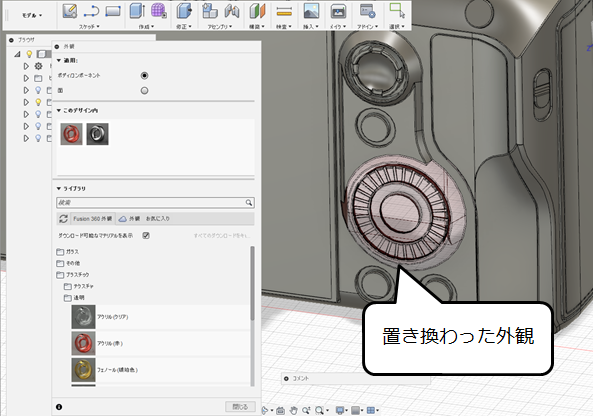Open the Modify menu dropdown
Screen dimensions: 593x416
pyautogui.click(x=184, y=26)
